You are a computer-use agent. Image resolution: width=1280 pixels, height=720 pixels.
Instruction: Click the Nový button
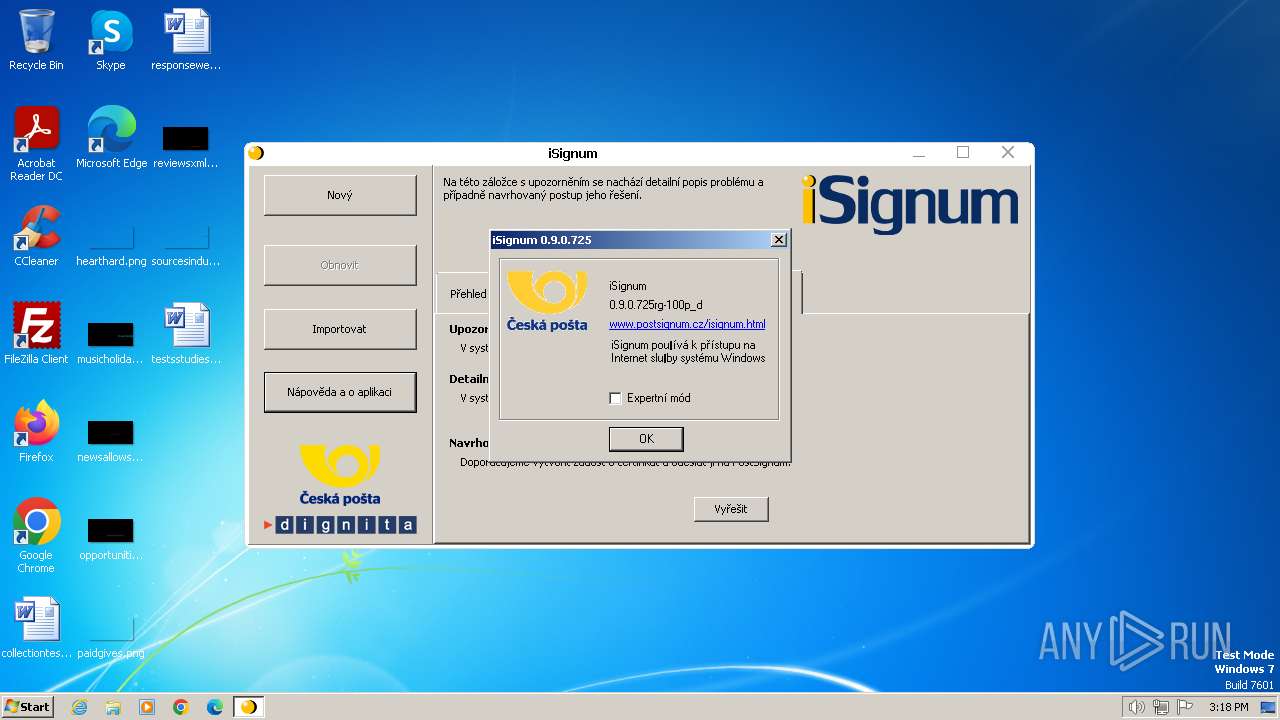click(340, 195)
